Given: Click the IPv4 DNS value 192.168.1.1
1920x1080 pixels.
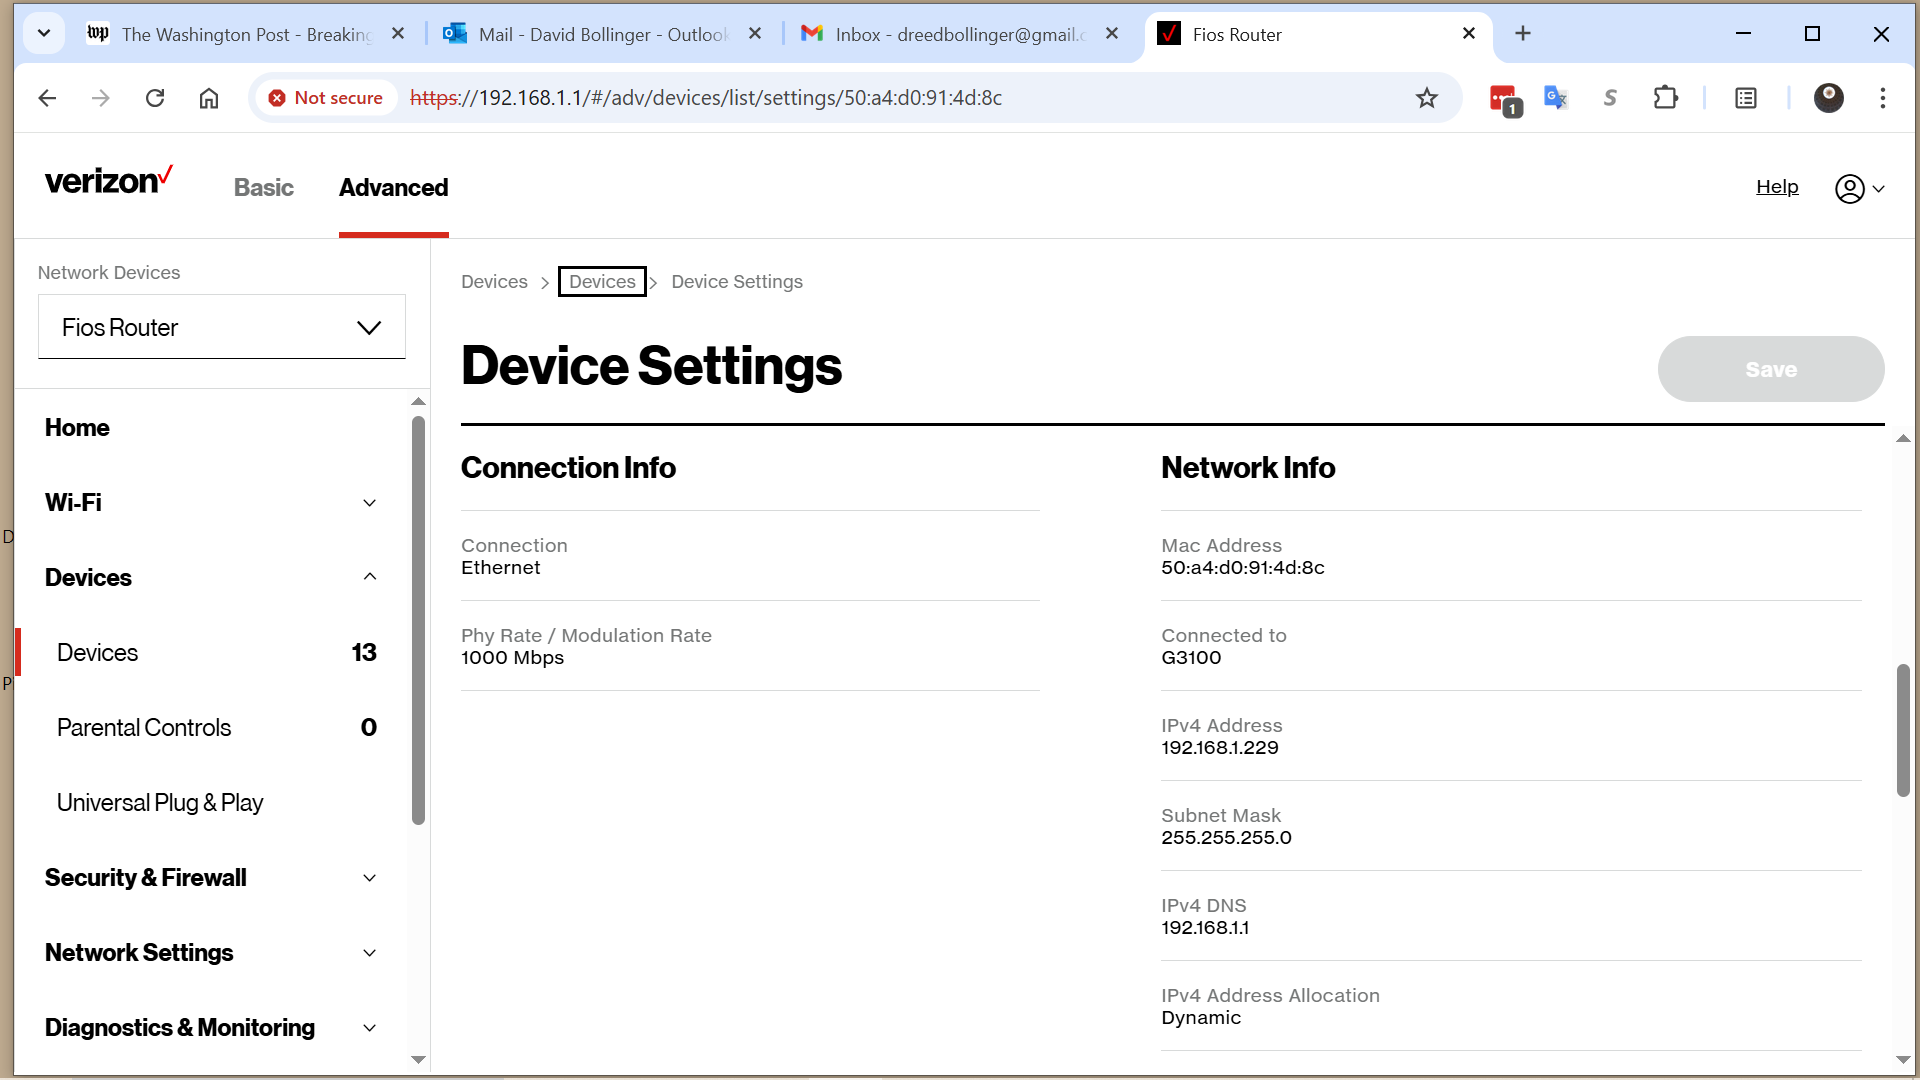Looking at the screenshot, I should coord(1205,928).
